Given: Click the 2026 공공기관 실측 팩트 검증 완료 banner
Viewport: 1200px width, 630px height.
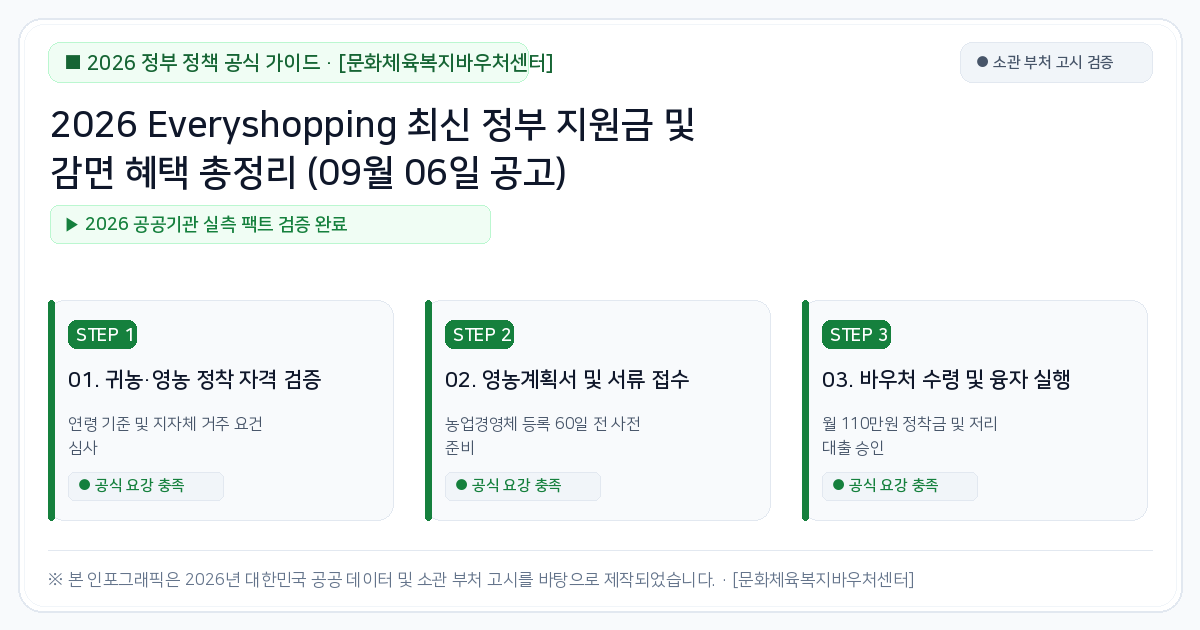Looking at the screenshot, I should click(270, 224).
